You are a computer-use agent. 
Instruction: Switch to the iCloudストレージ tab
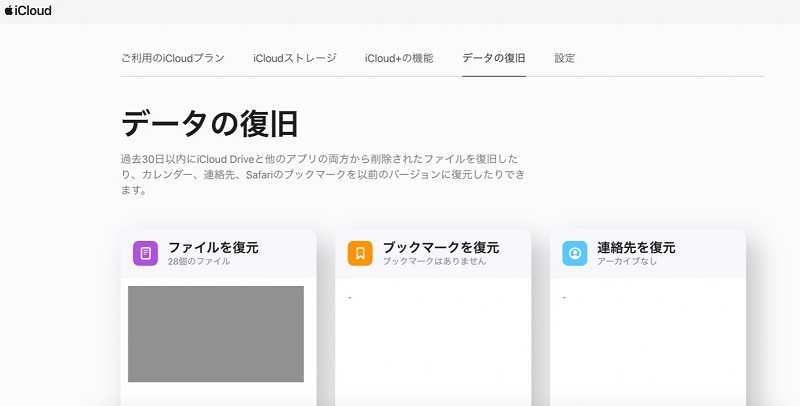(x=295, y=58)
